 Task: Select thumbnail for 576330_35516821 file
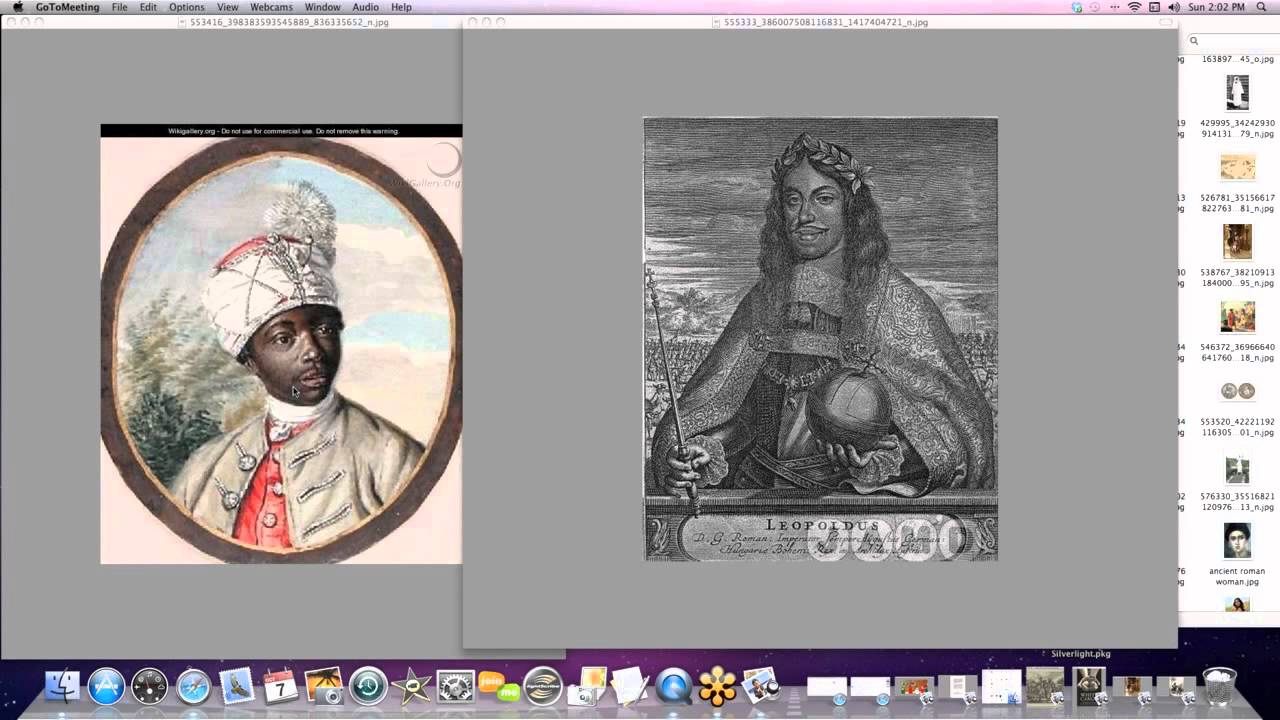pyautogui.click(x=1238, y=467)
